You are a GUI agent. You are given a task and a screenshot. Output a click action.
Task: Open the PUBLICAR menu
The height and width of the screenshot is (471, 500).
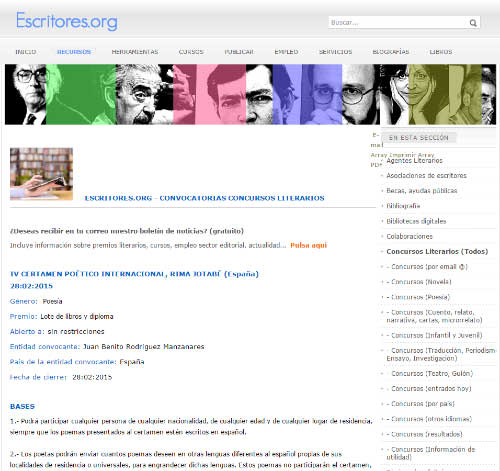point(239,52)
